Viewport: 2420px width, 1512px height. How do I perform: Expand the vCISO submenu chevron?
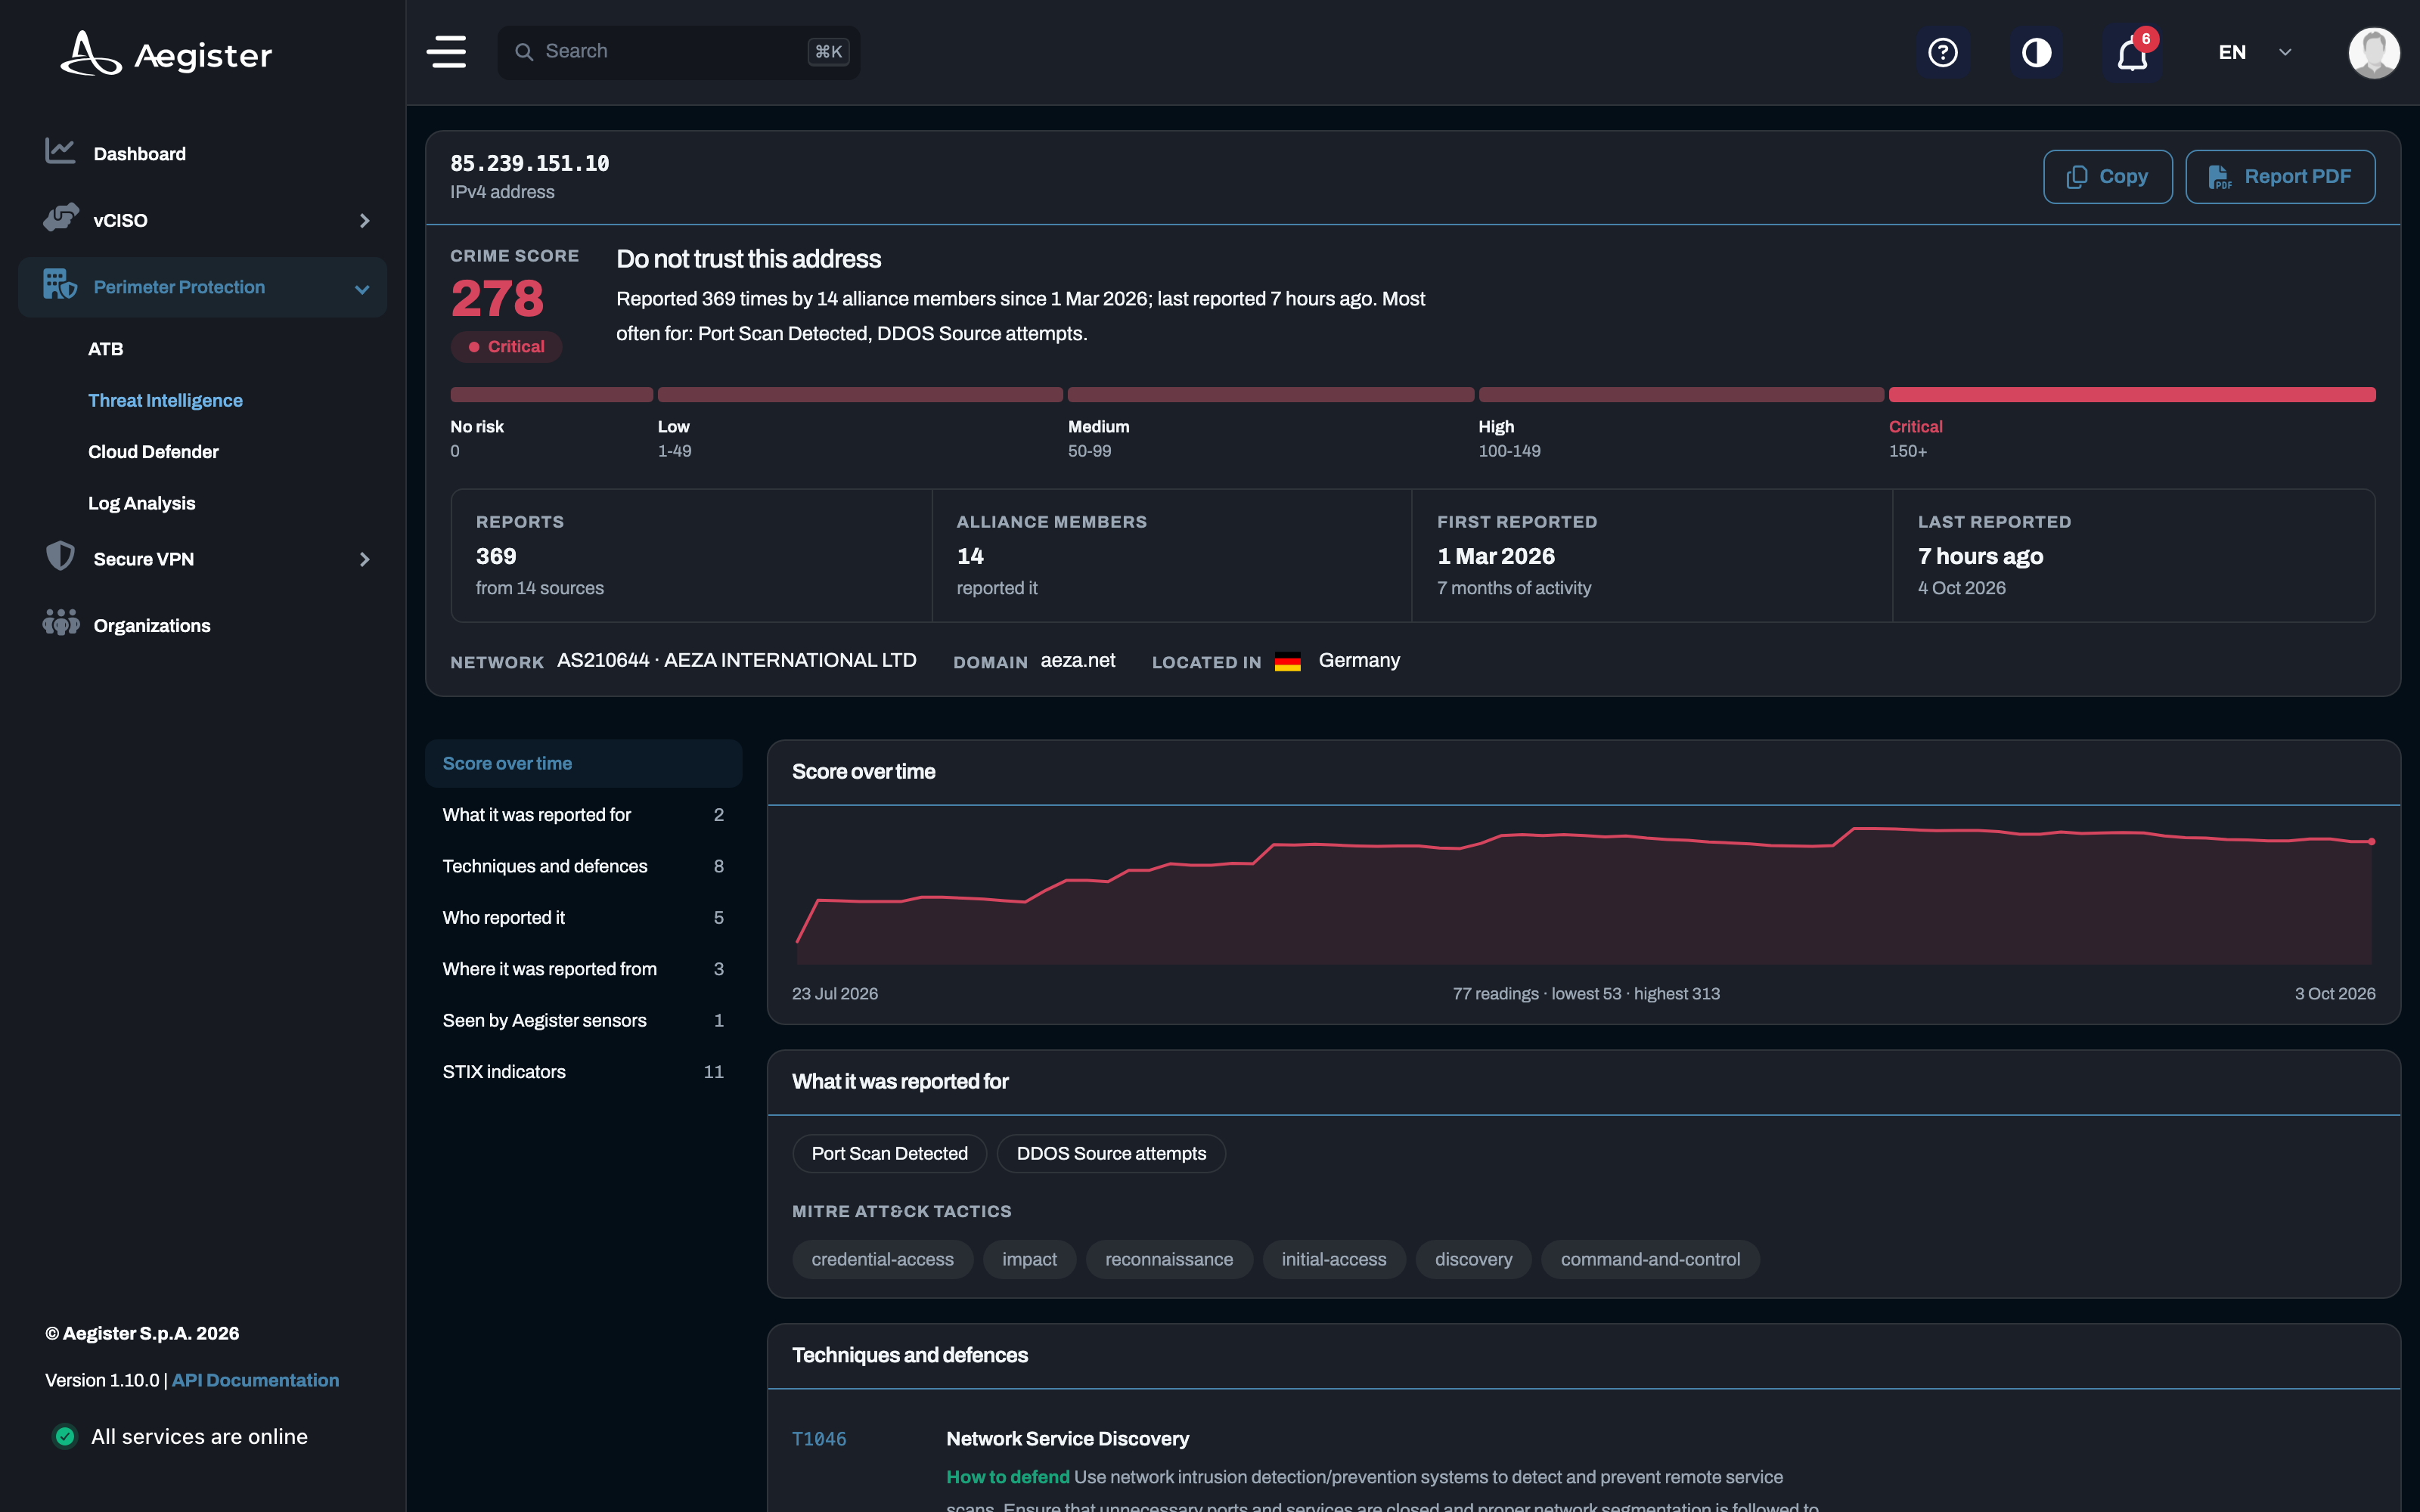pyautogui.click(x=364, y=220)
